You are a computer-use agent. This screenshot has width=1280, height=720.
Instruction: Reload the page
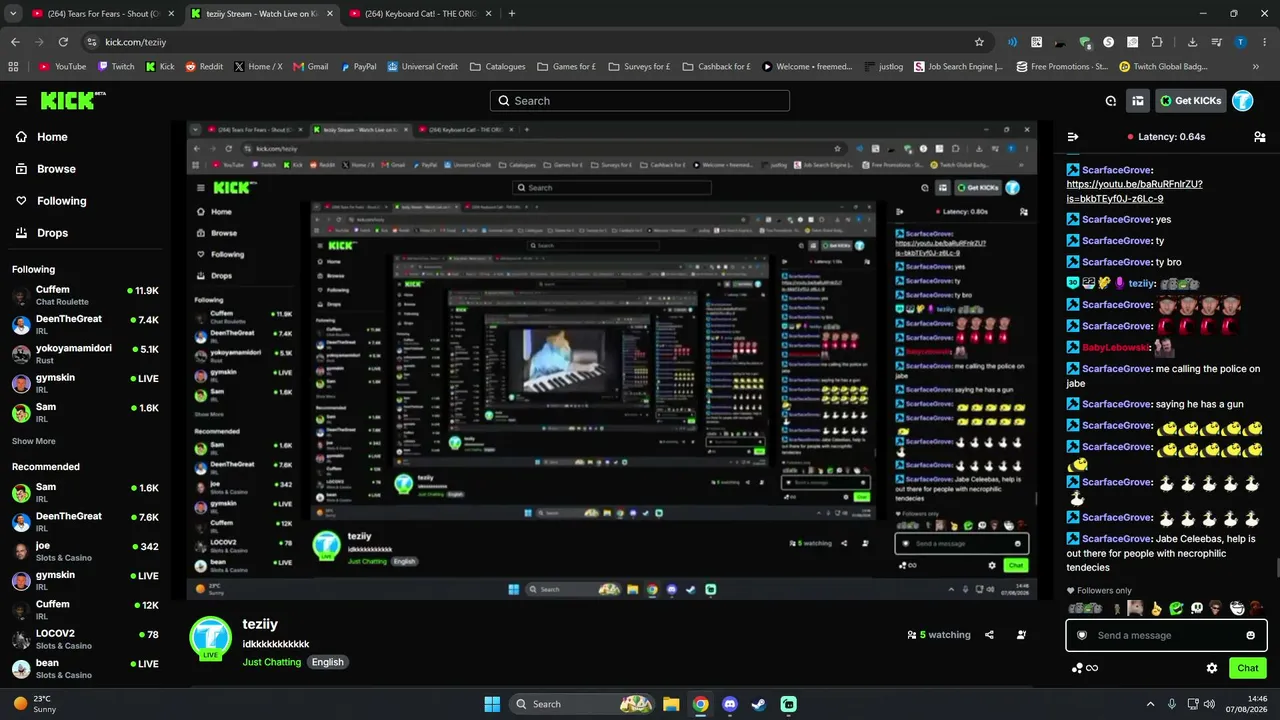[x=63, y=42]
